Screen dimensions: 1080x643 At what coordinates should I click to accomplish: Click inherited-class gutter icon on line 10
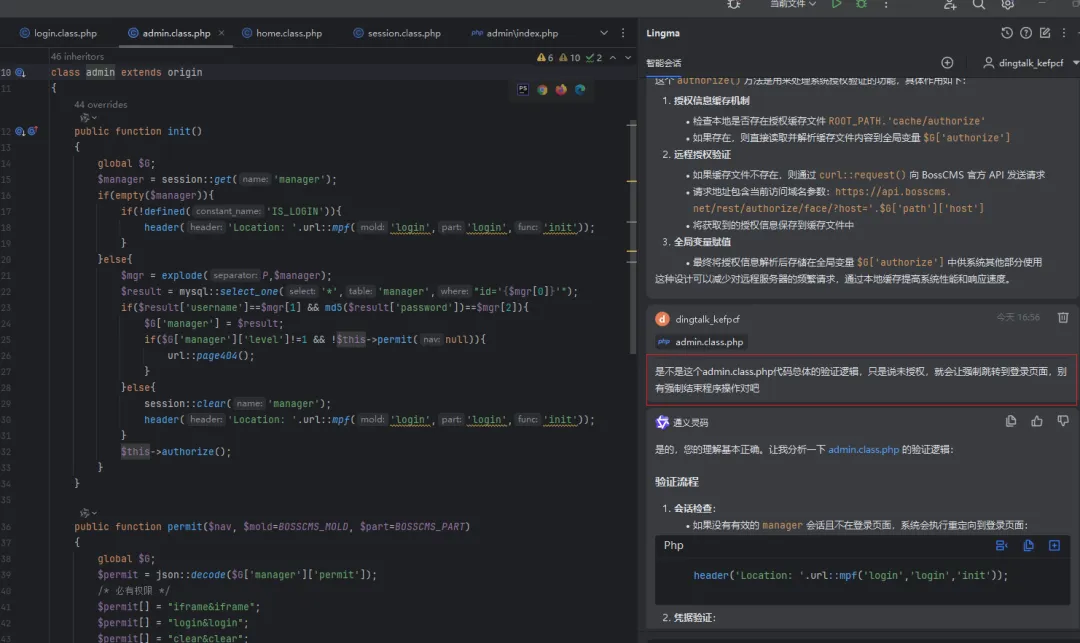pyautogui.click(x=20, y=72)
